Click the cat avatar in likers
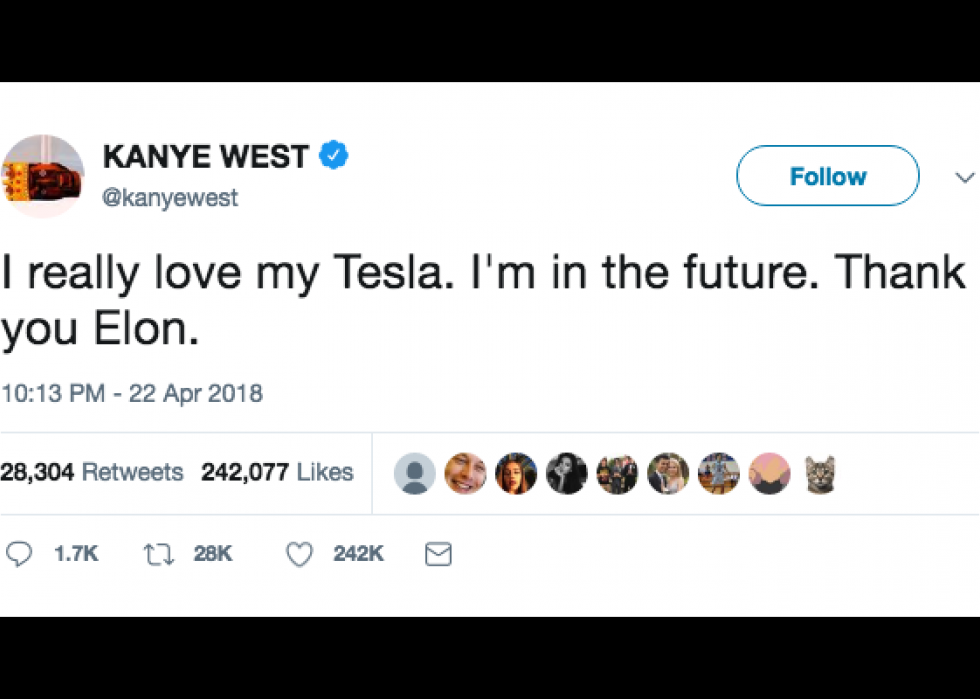Screen dimensions: 980x699 pos(820,473)
